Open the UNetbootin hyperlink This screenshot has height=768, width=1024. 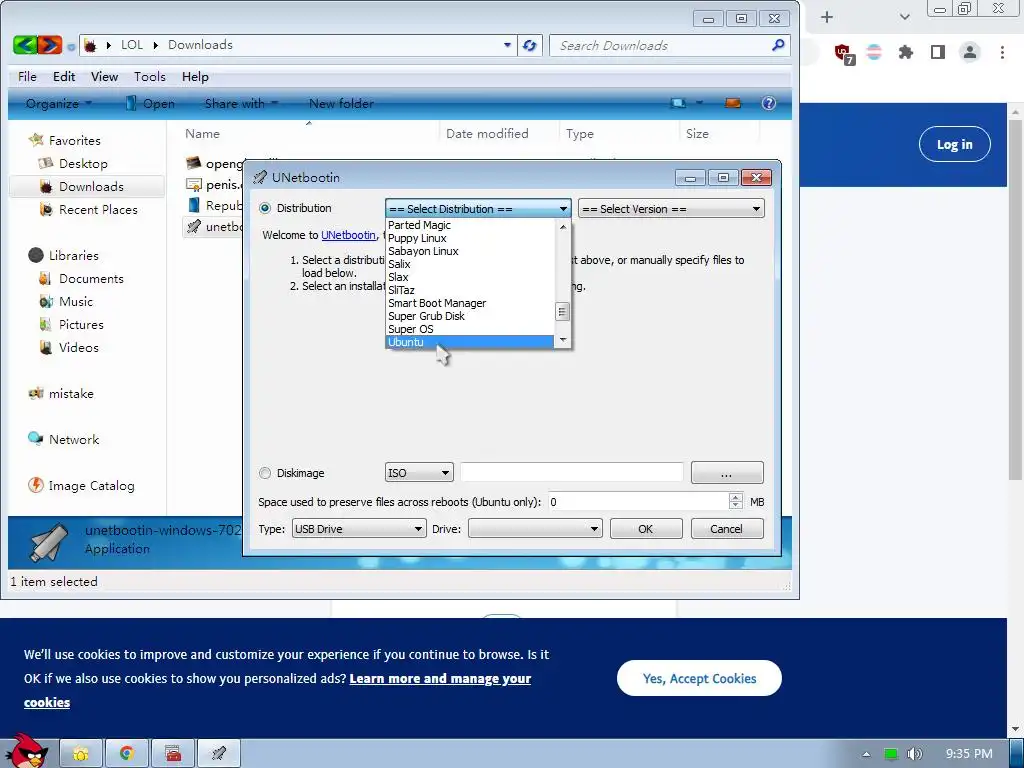point(349,235)
